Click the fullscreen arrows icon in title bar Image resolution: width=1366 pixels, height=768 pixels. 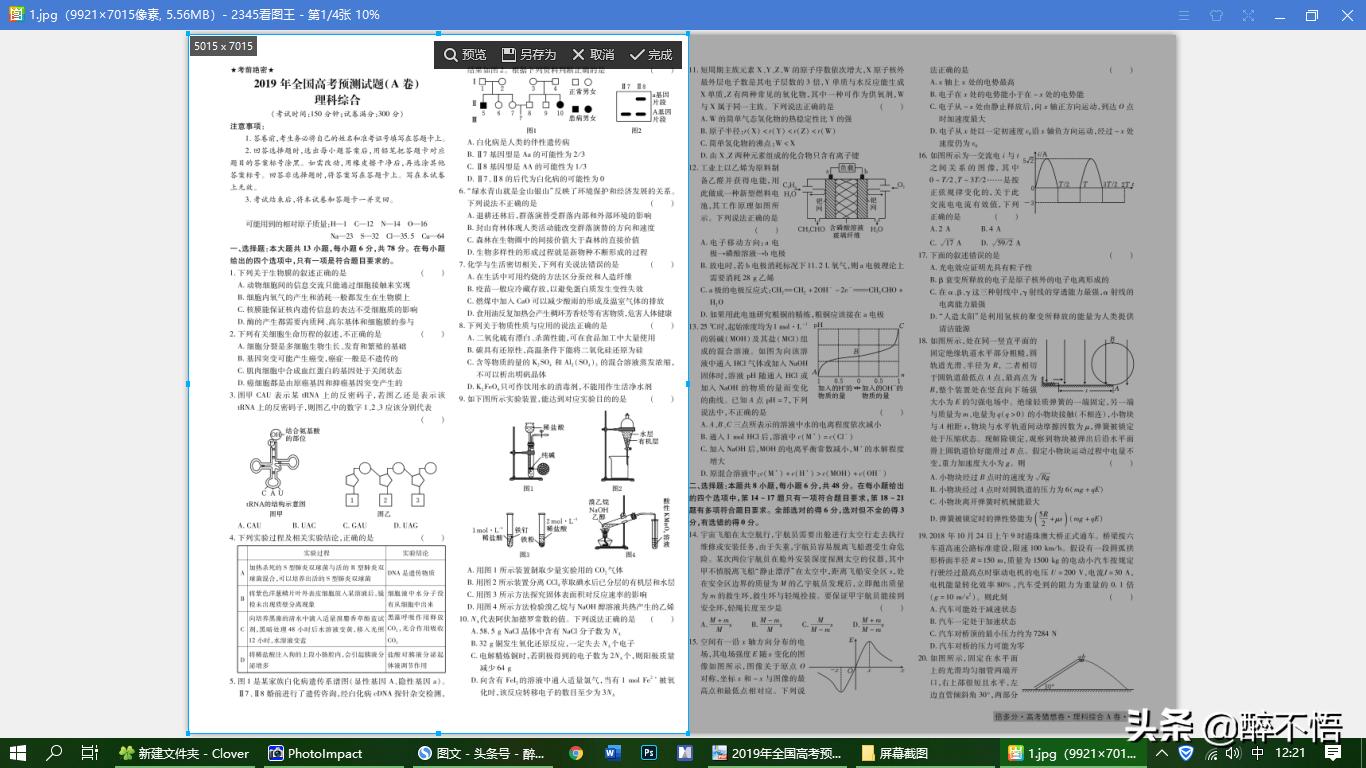coord(1248,15)
